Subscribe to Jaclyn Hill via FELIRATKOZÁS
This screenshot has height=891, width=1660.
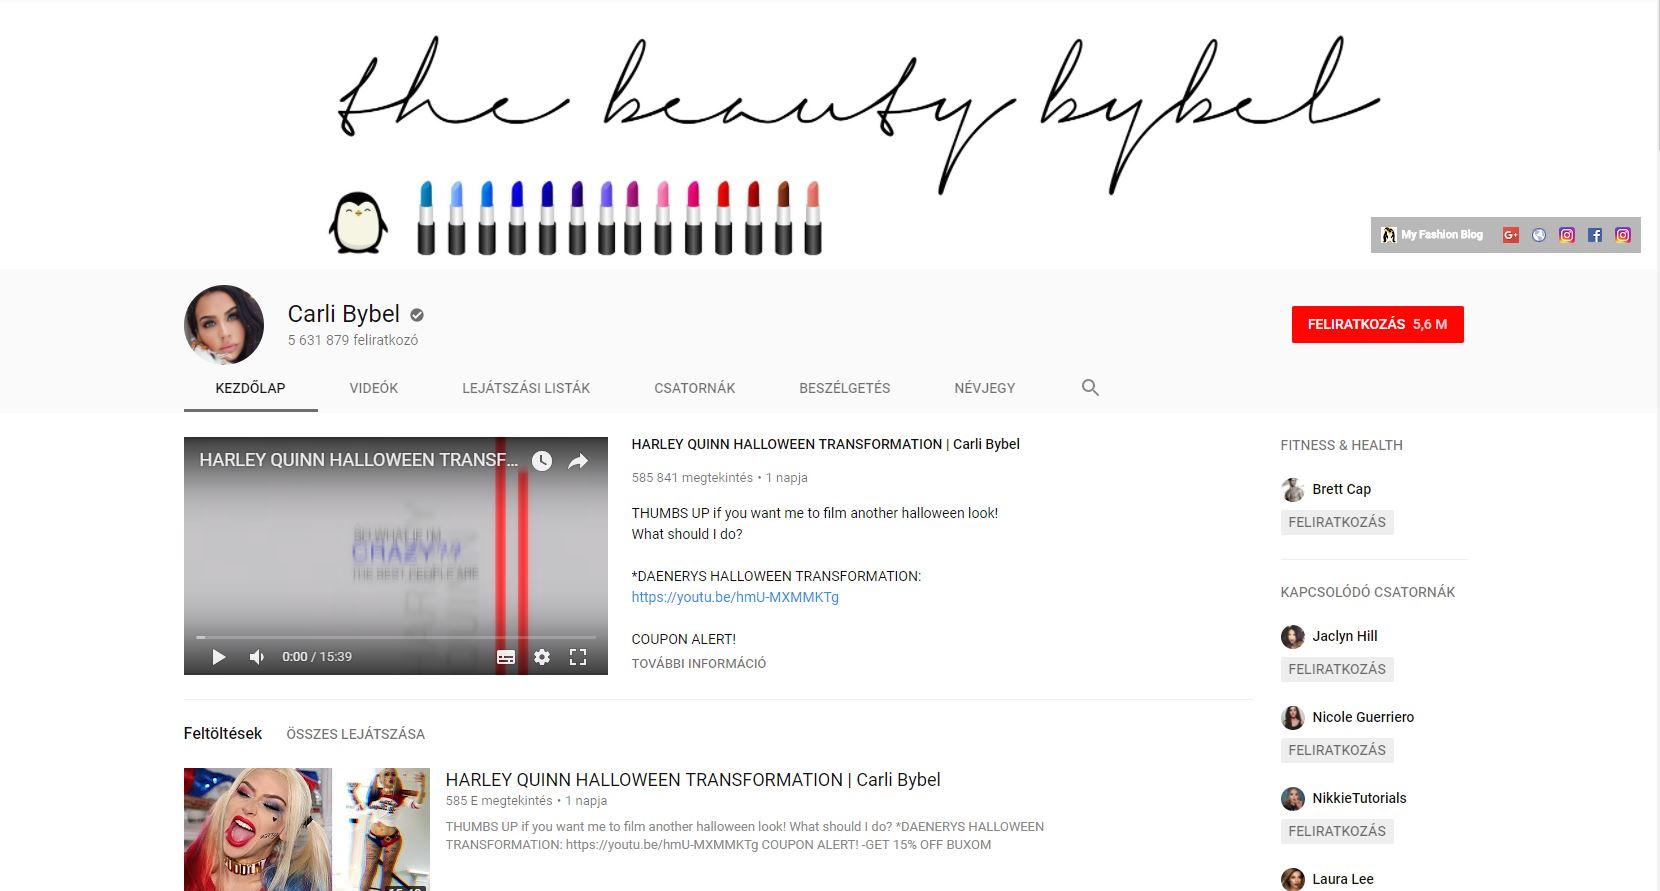click(x=1337, y=669)
